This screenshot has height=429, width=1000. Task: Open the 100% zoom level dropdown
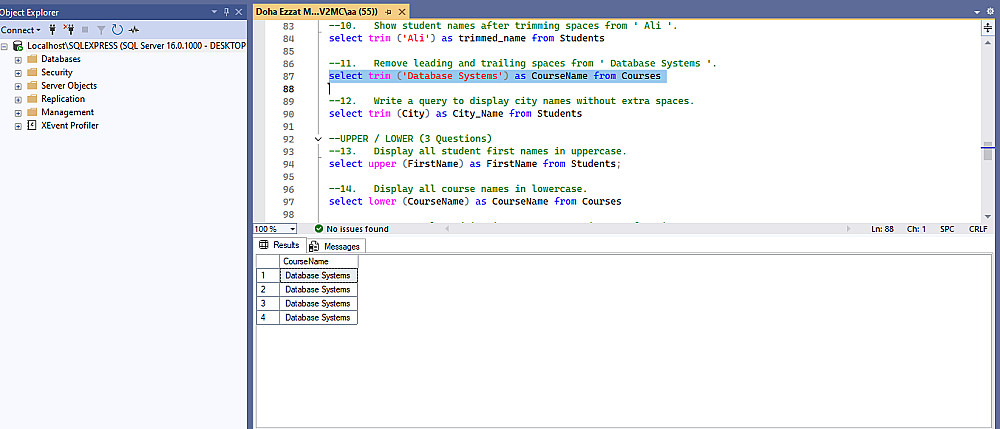click(x=291, y=229)
